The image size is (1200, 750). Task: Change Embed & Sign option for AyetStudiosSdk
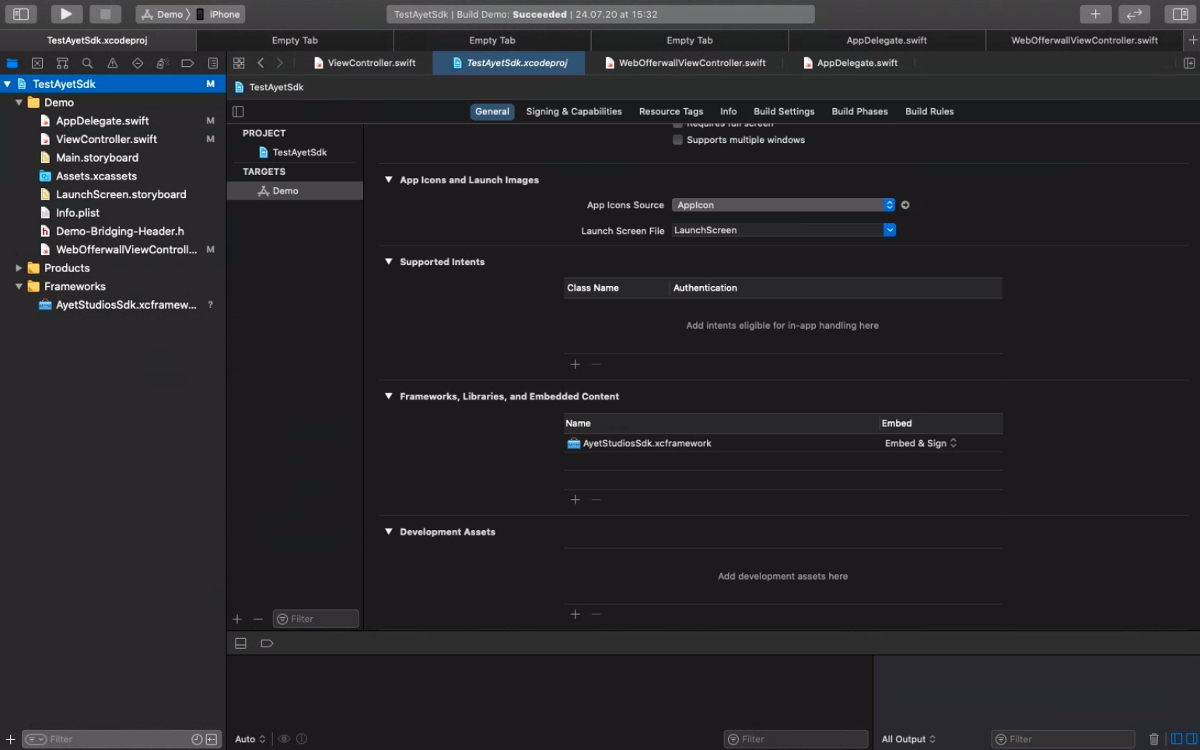coord(920,443)
